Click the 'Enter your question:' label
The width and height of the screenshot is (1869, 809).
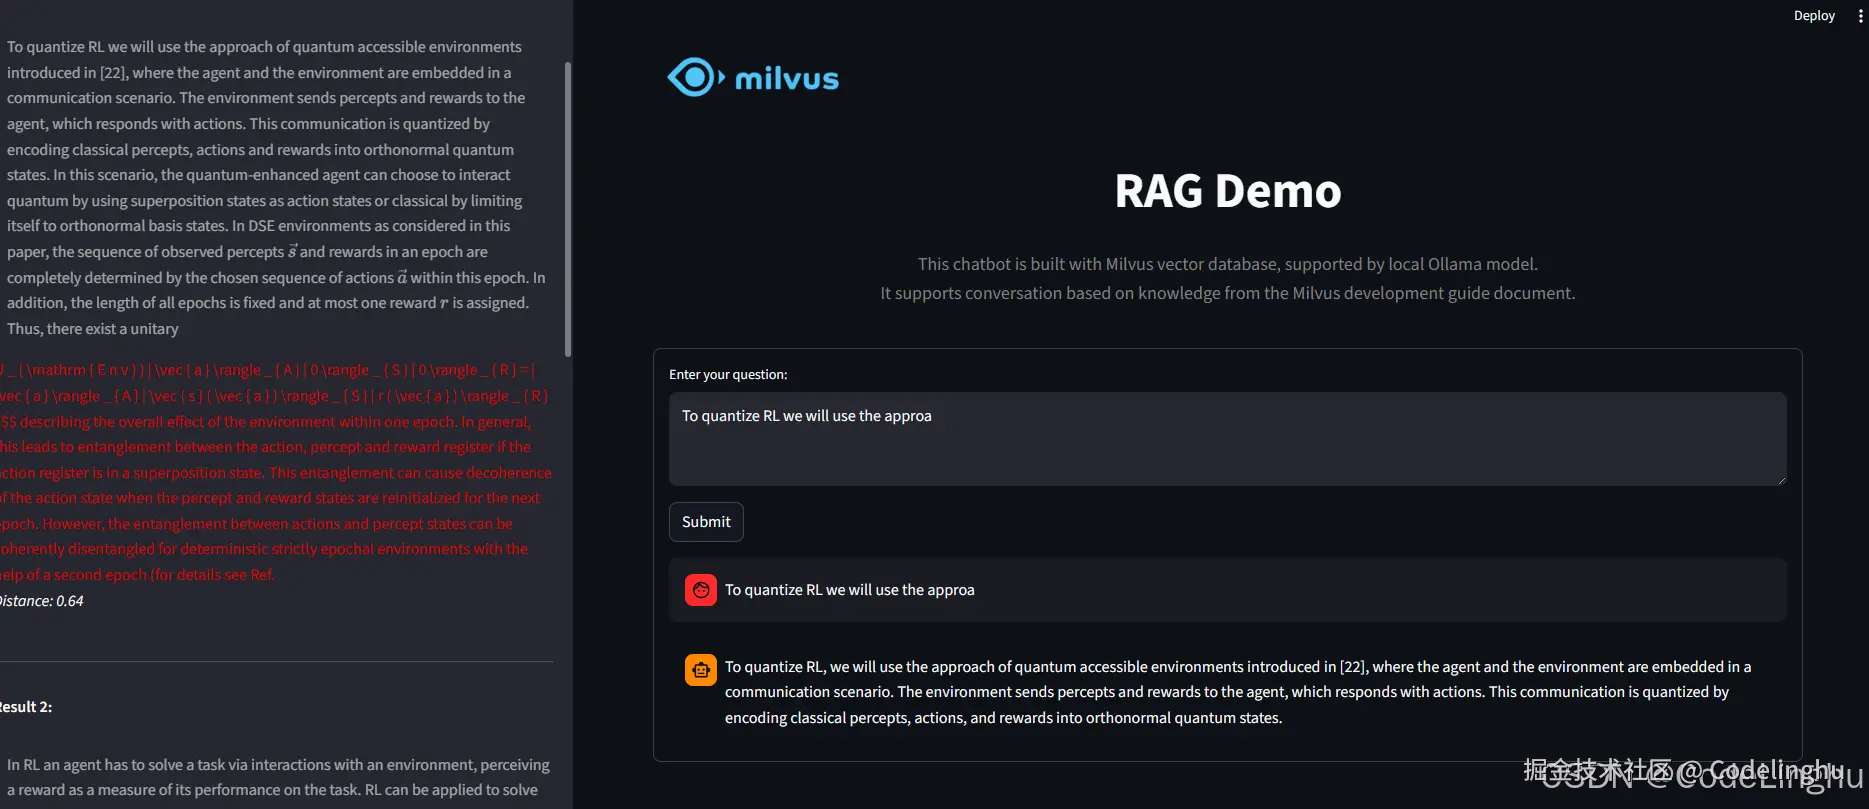coord(728,374)
